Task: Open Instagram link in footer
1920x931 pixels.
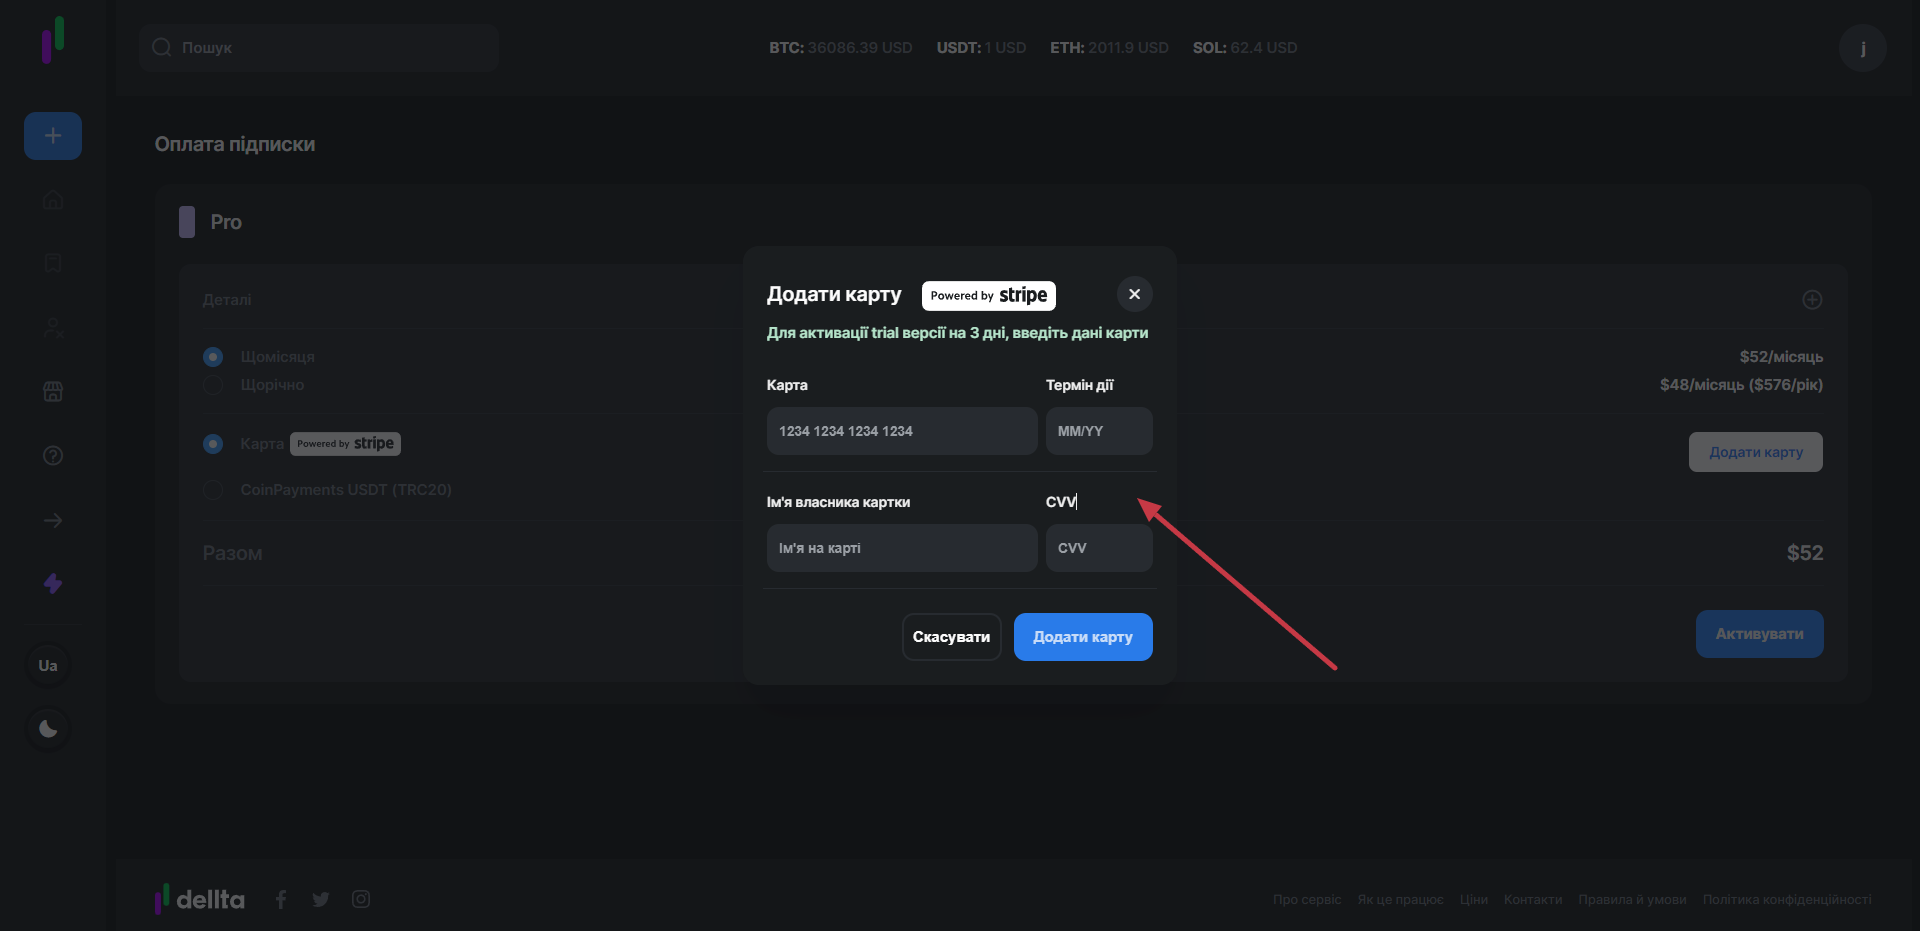Action: (361, 900)
